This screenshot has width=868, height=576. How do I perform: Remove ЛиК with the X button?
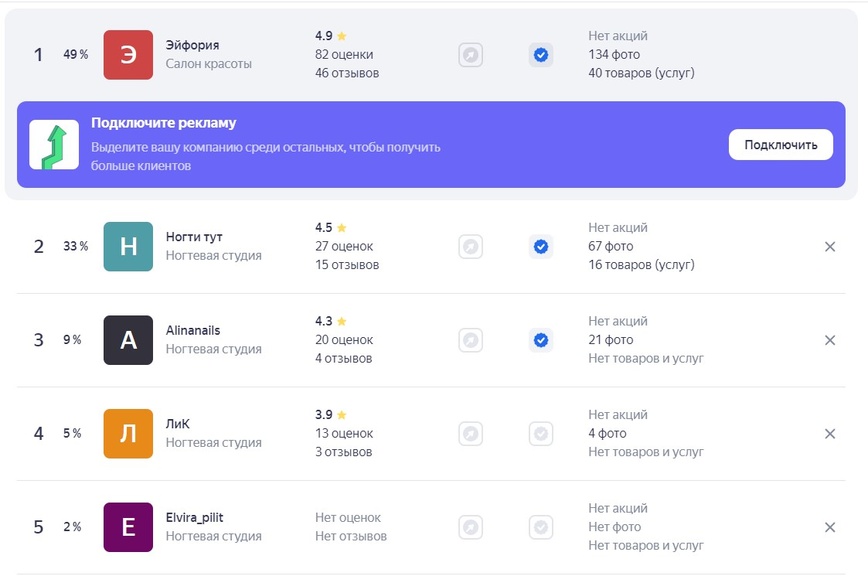[830, 433]
